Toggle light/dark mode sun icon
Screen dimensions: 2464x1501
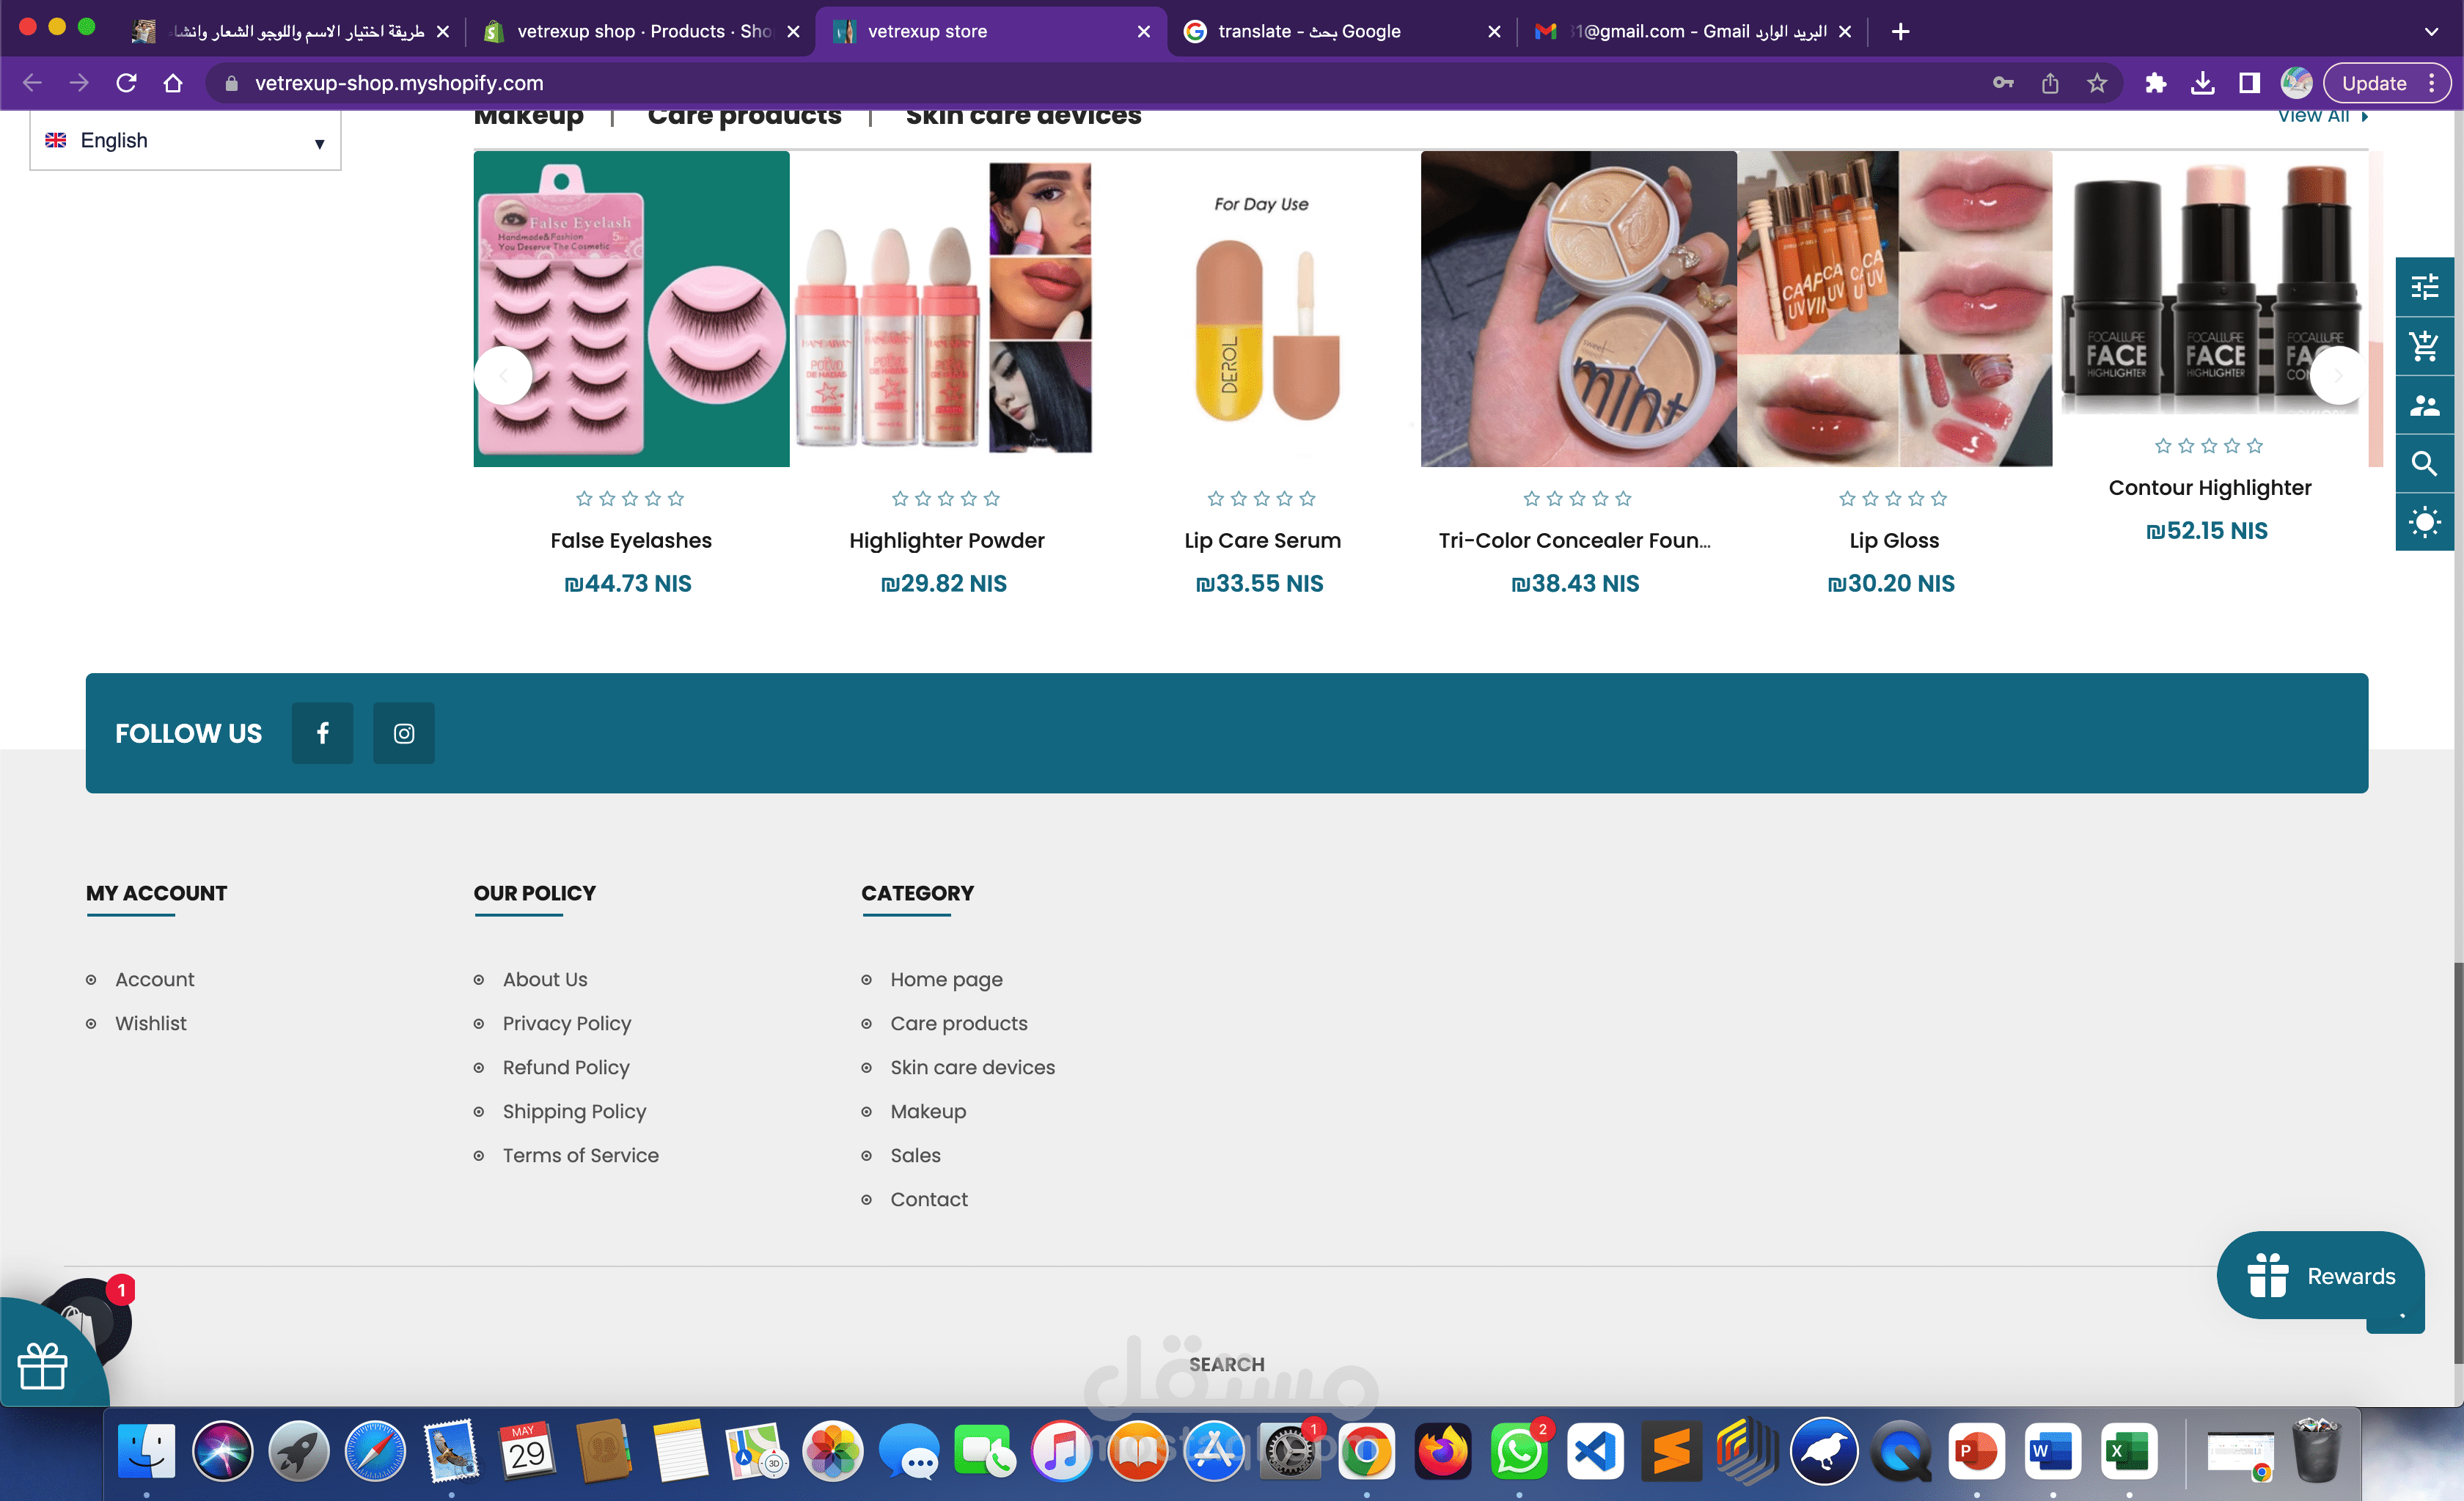point(2424,522)
